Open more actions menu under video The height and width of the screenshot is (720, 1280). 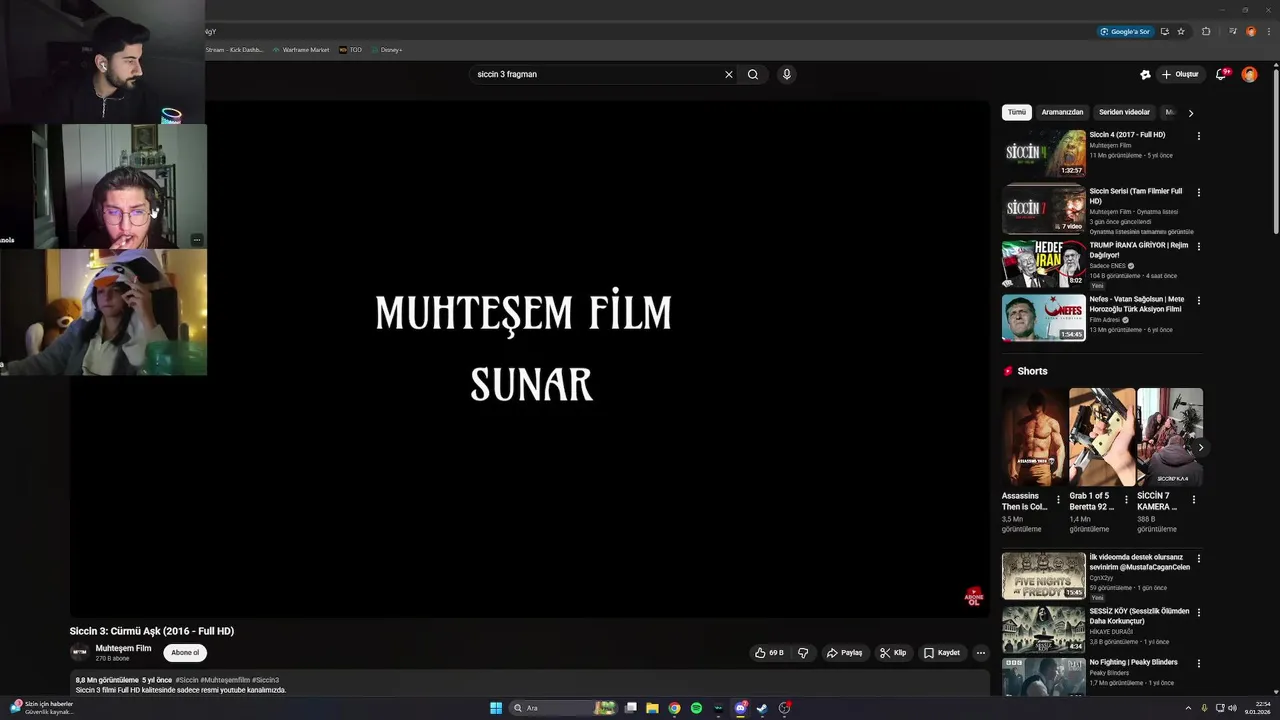point(981,653)
